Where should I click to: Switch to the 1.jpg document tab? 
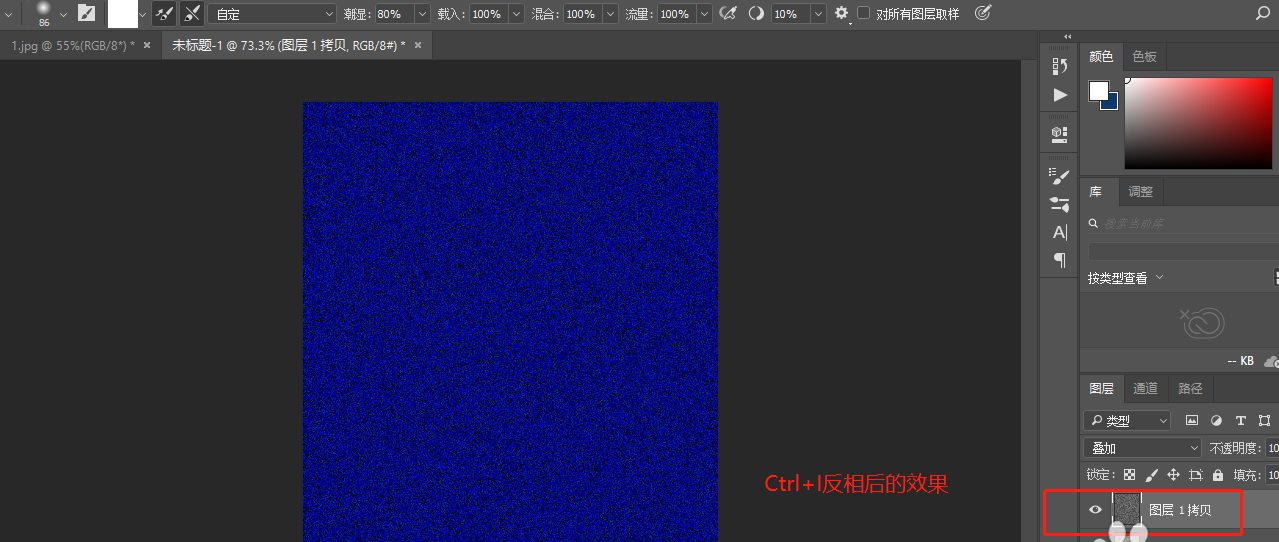pyautogui.click(x=72, y=45)
